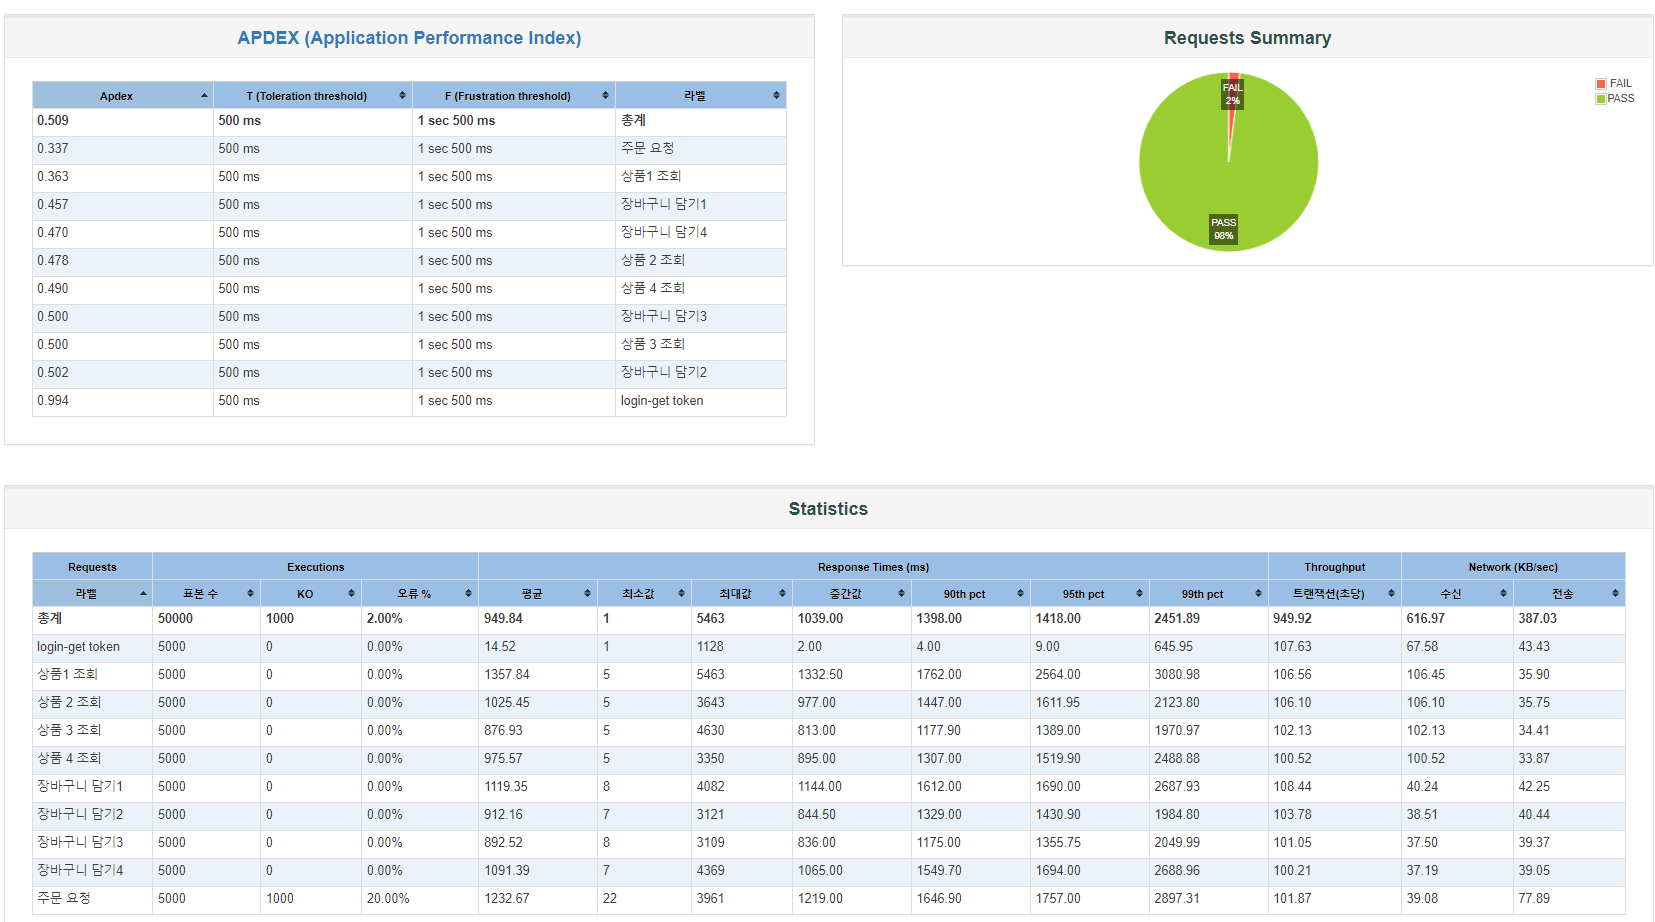Select 장바구니 담기1 in APDEX table
The width and height of the screenshot is (1655, 922).
tap(663, 204)
